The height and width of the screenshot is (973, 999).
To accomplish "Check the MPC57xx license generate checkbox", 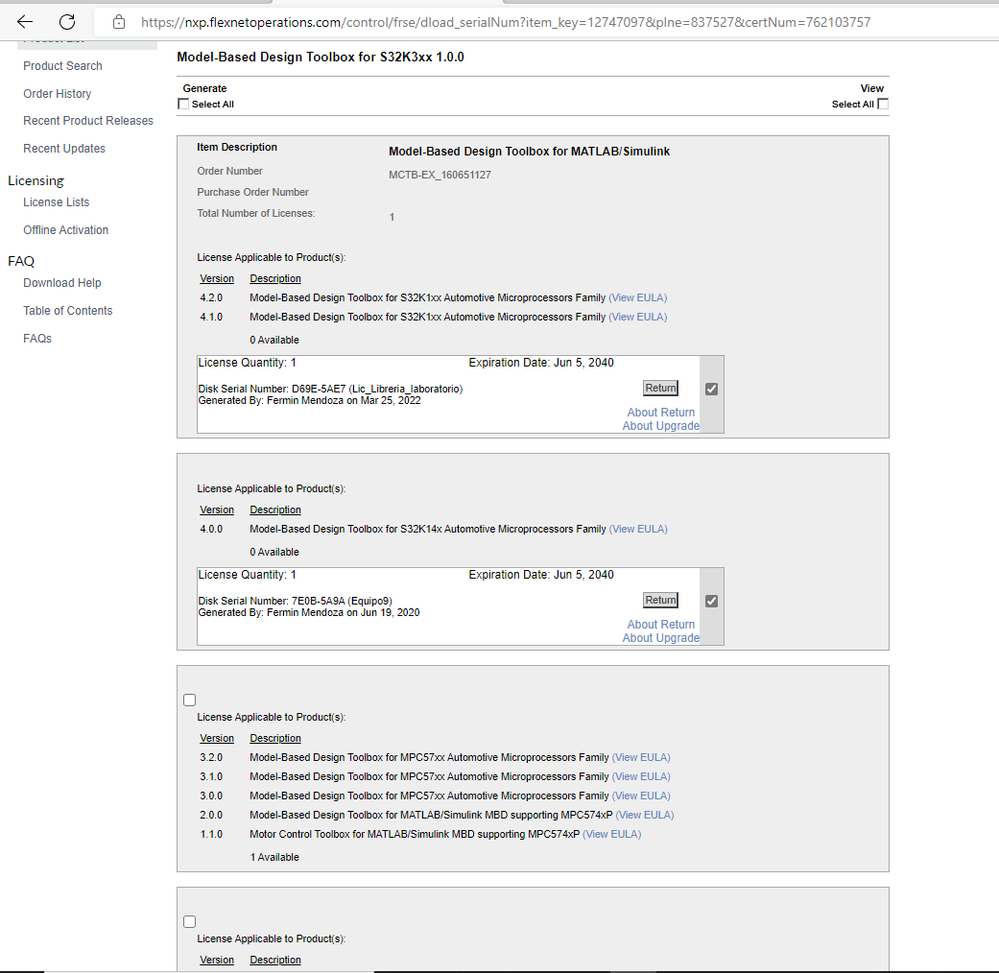I will coord(189,700).
